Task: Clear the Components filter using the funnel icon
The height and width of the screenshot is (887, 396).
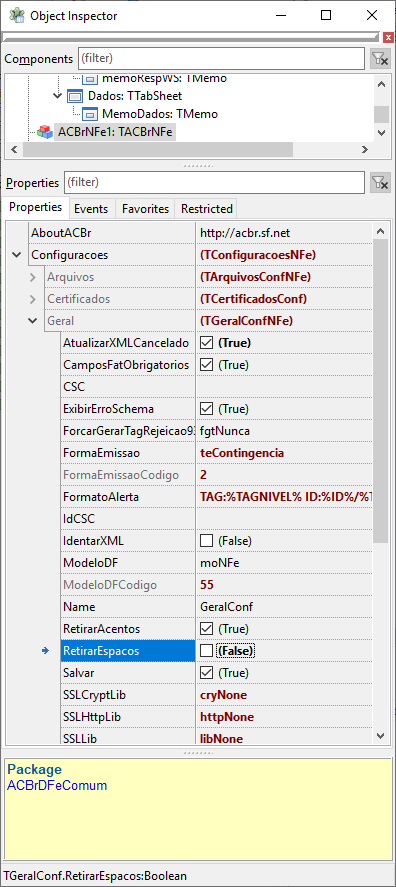Action: (380, 58)
